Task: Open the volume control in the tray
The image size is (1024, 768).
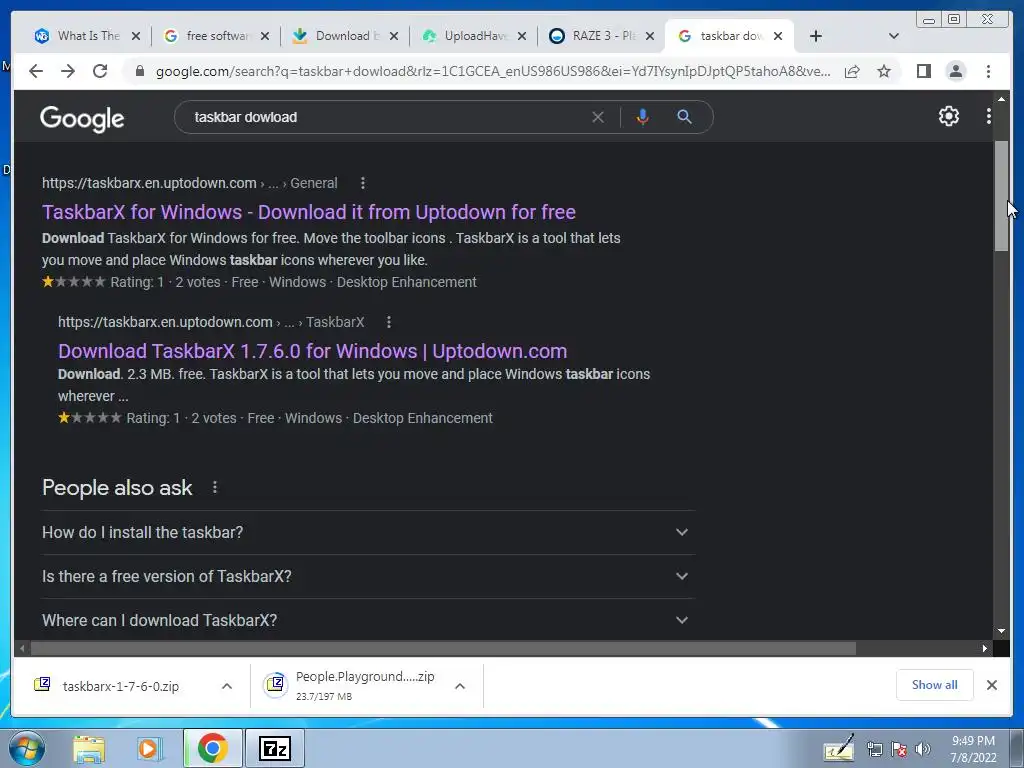Action: tap(923, 749)
